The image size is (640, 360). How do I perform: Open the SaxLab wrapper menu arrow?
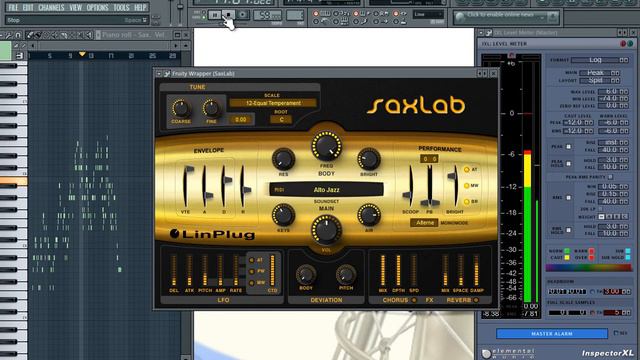(159, 74)
